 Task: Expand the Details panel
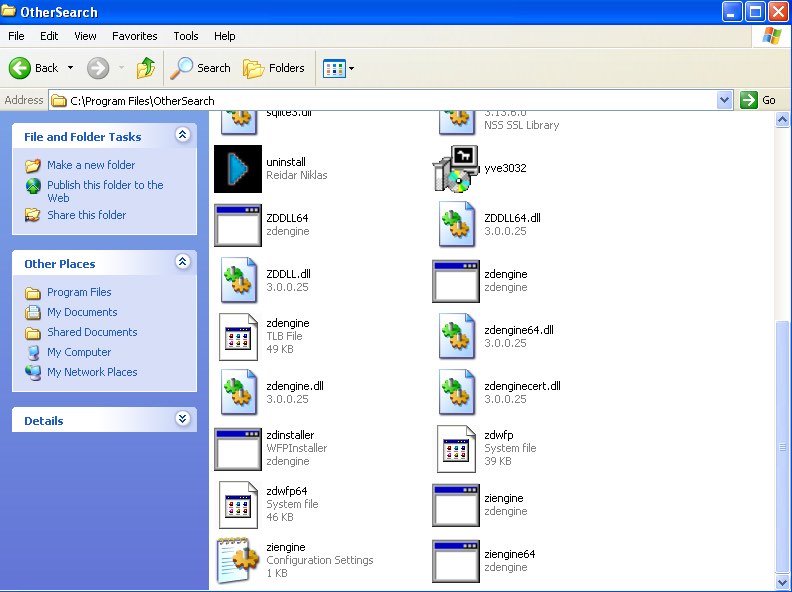[x=182, y=419]
